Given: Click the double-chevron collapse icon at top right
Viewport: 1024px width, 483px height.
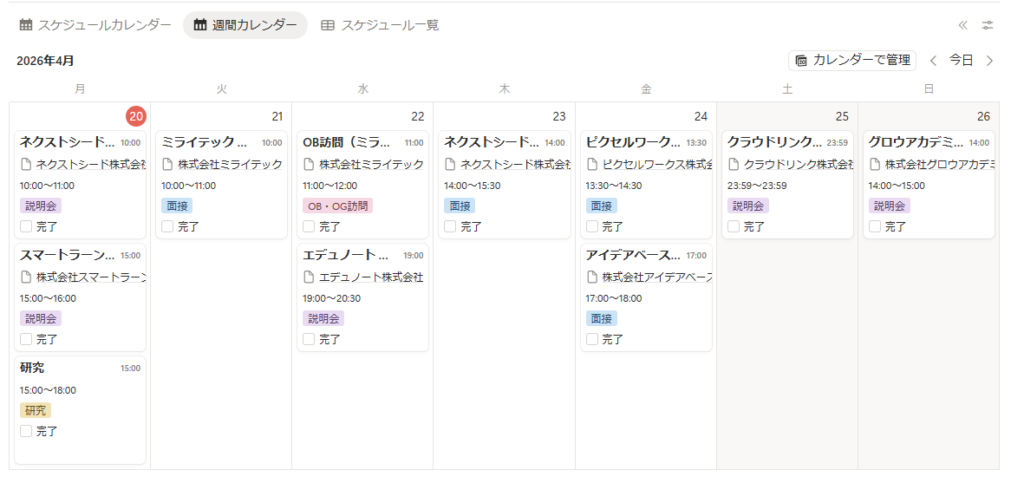Looking at the screenshot, I should 962,25.
